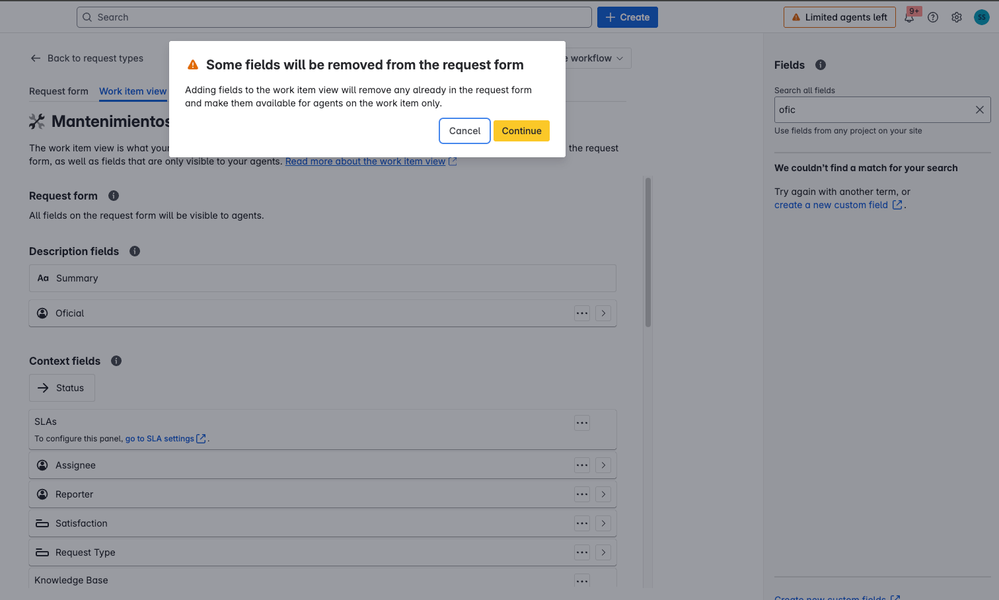
Task: Clear the fields search with the X icon
Action: 979,110
